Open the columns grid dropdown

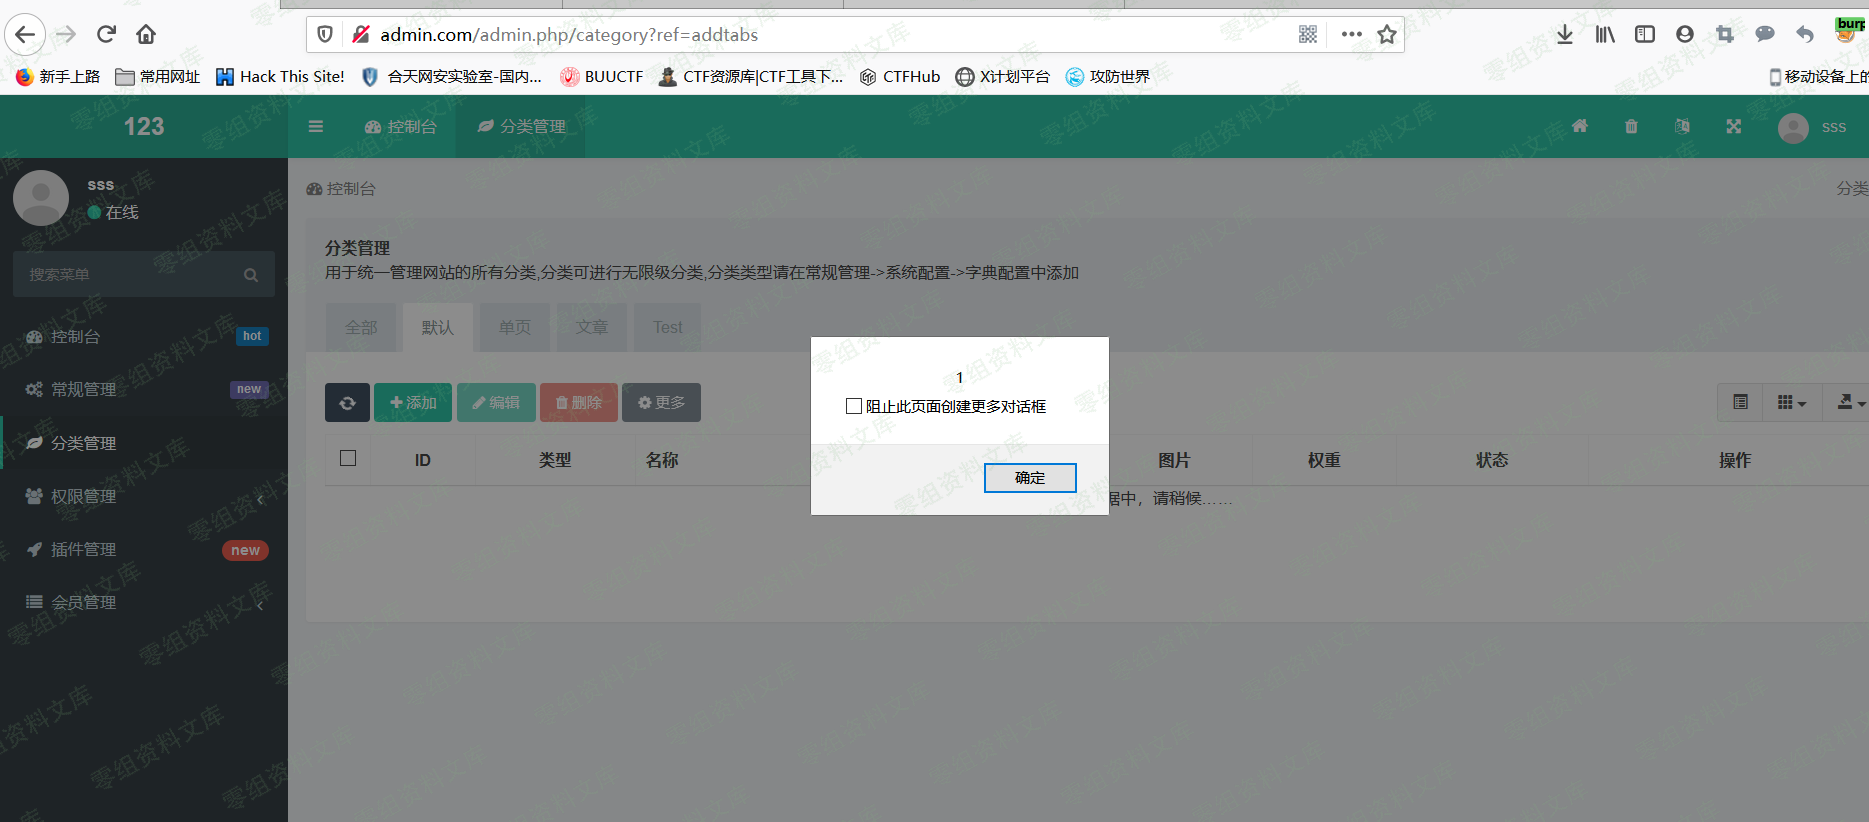click(1791, 402)
